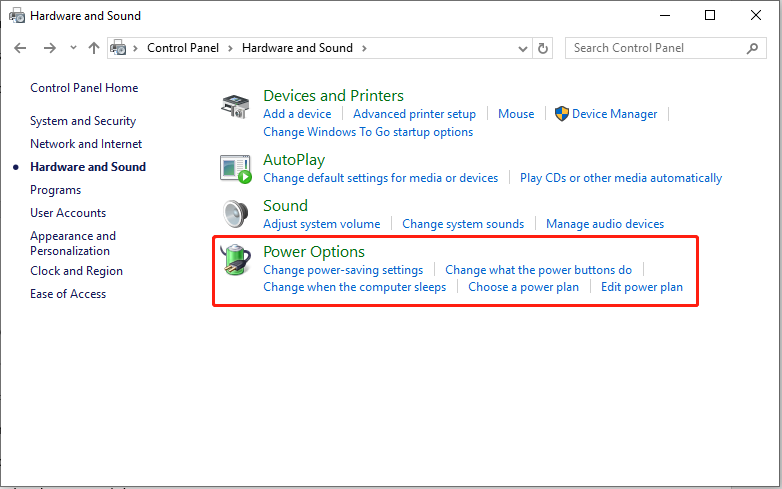Open Control Panel Home

coord(84,88)
